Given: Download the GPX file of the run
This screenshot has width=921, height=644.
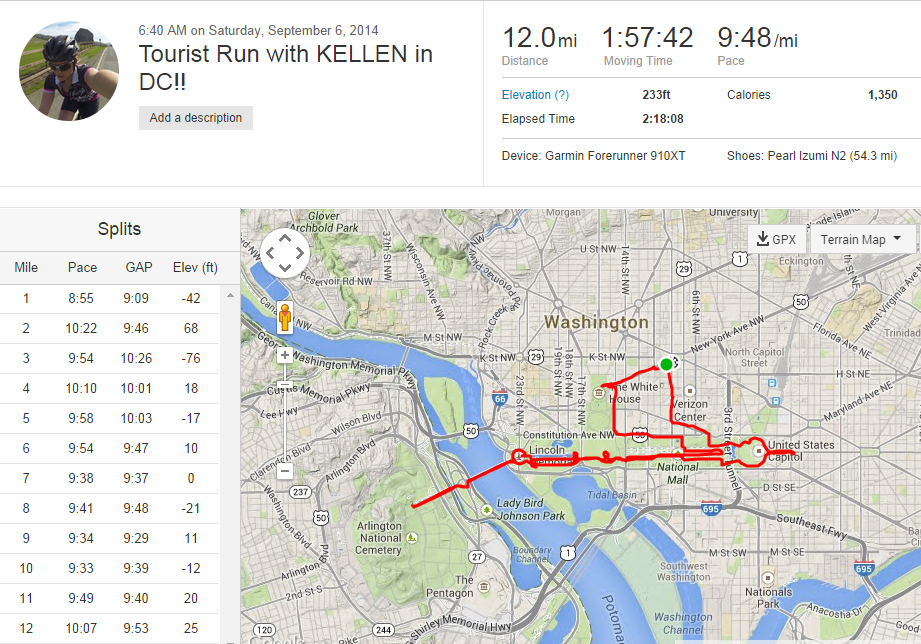Looking at the screenshot, I should (x=776, y=240).
